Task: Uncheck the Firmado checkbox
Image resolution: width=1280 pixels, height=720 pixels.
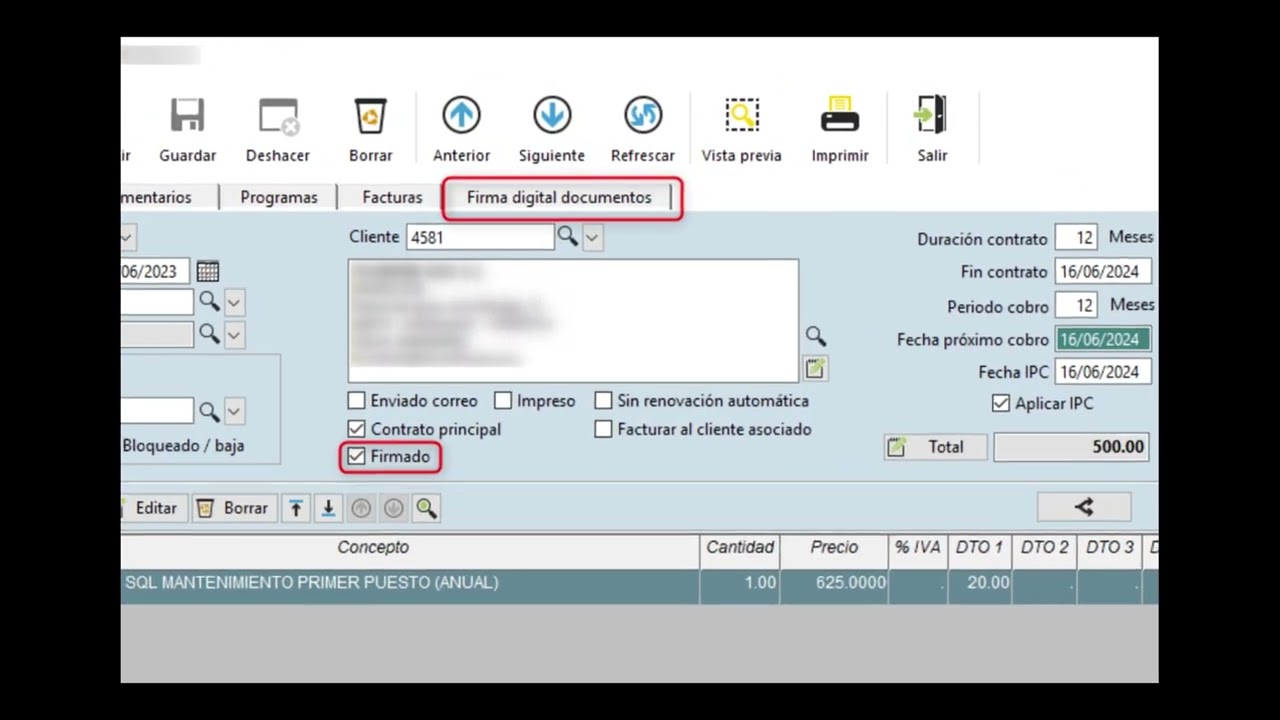Action: [x=357, y=457]
